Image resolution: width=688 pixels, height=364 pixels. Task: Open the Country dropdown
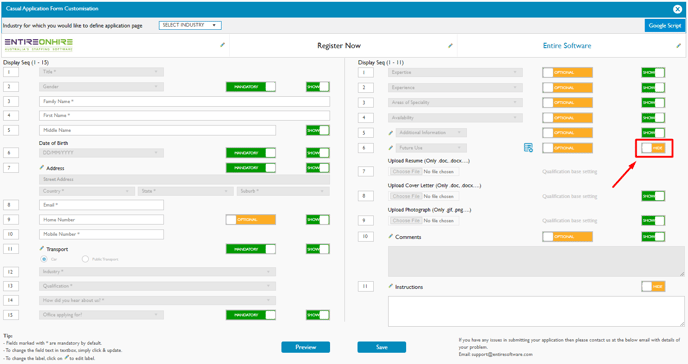pos(87,191)
